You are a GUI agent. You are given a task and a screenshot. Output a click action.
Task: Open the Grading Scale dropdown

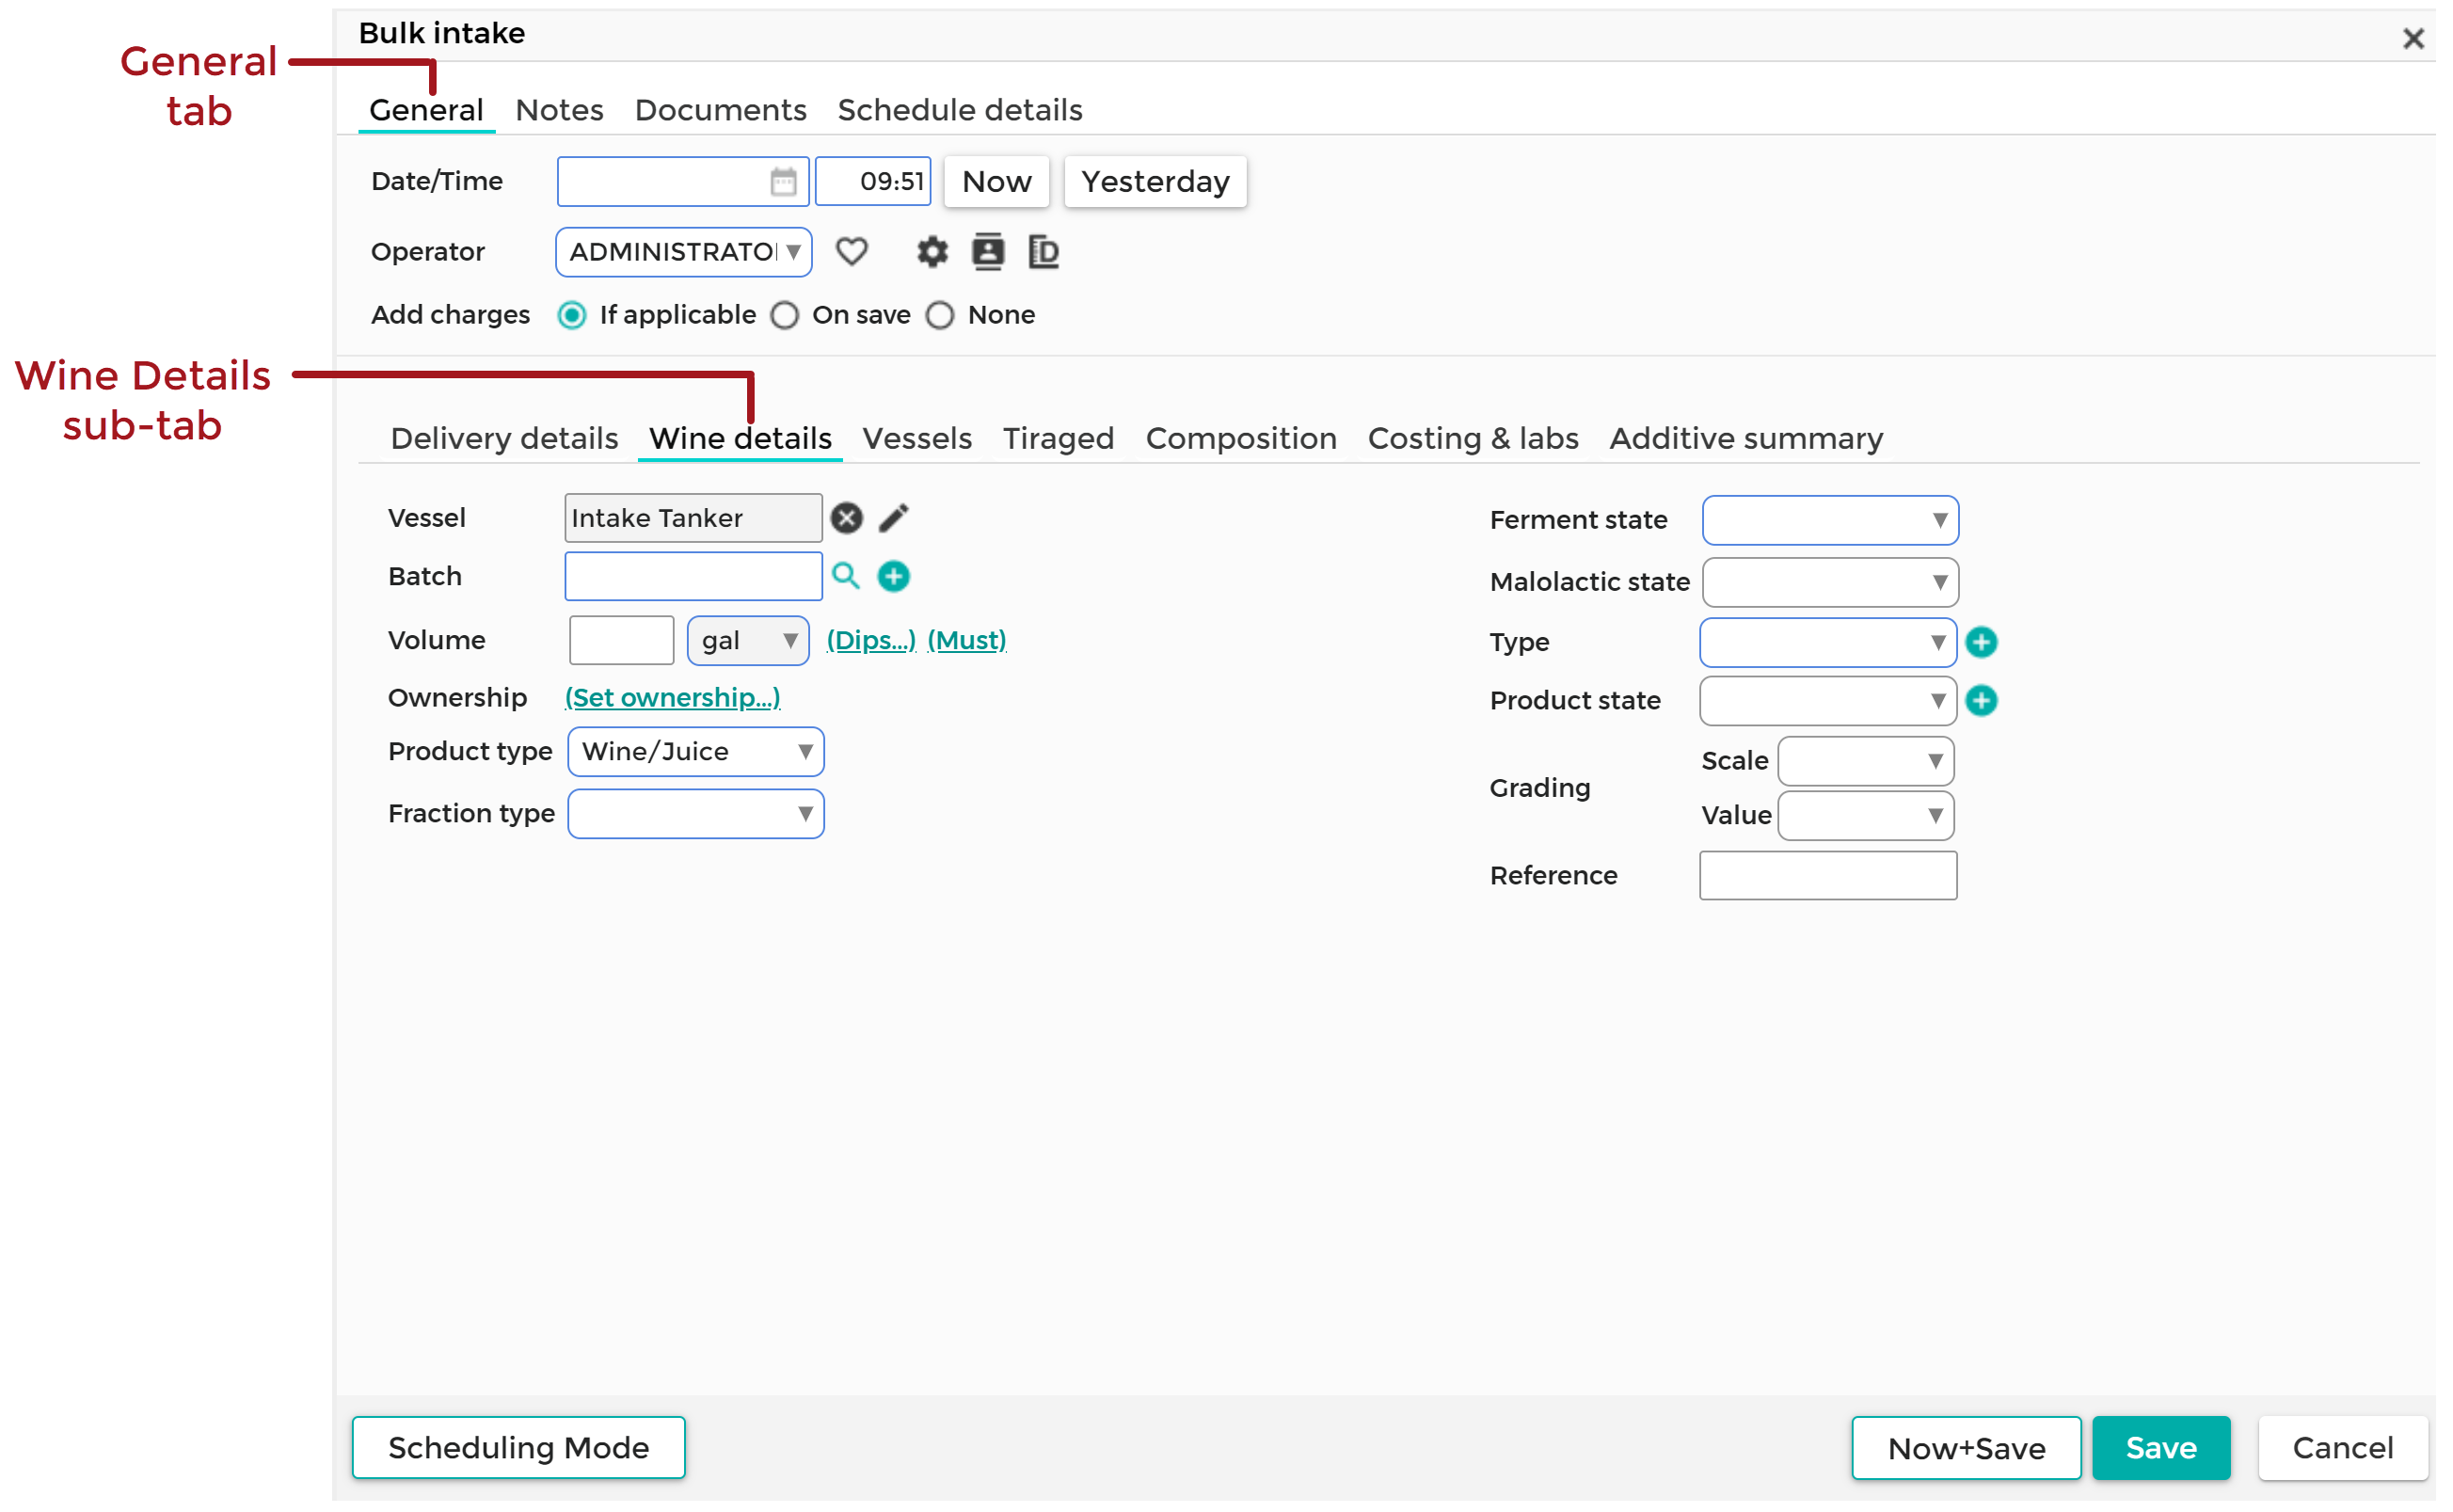[1866, 761]
